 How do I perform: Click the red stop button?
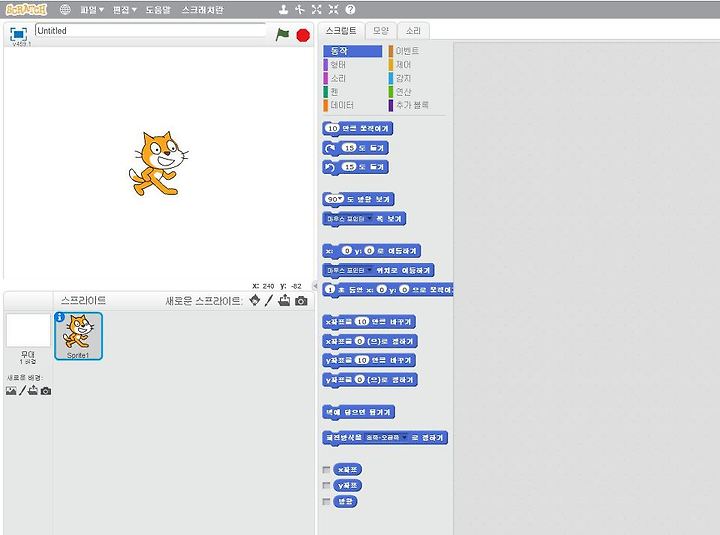point(303,35)
